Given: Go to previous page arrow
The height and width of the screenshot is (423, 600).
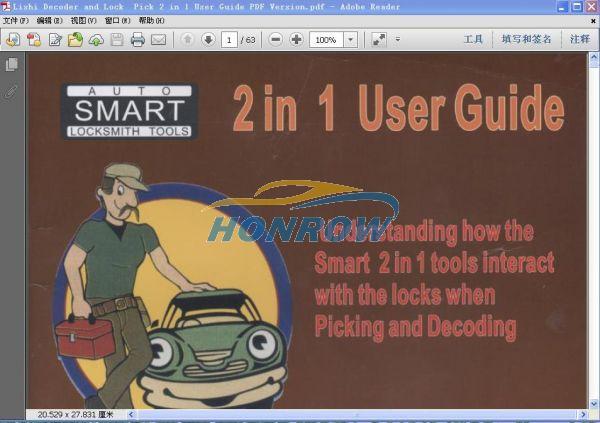Looking at the screenshot, I should click(188, 39).
